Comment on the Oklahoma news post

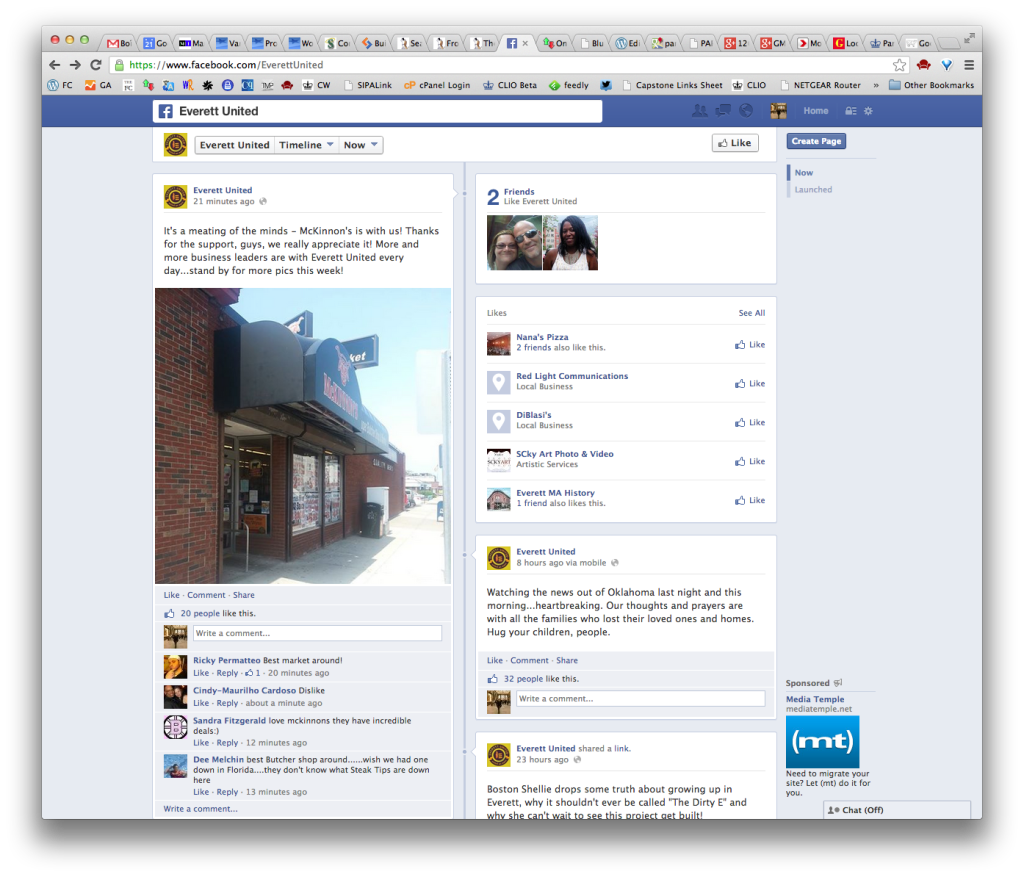529,660
